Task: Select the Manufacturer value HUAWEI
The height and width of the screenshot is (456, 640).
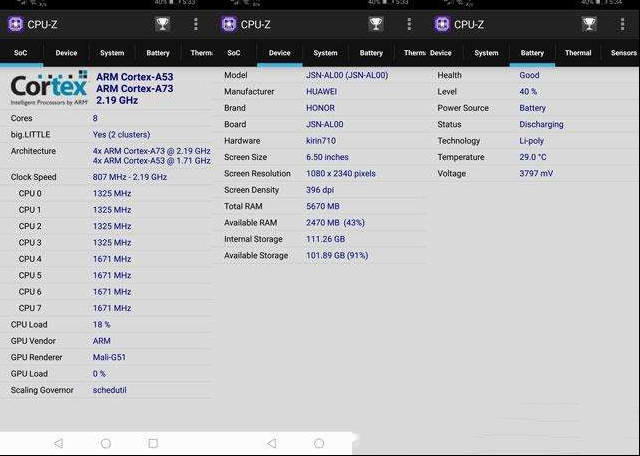Action: (322, 91)
